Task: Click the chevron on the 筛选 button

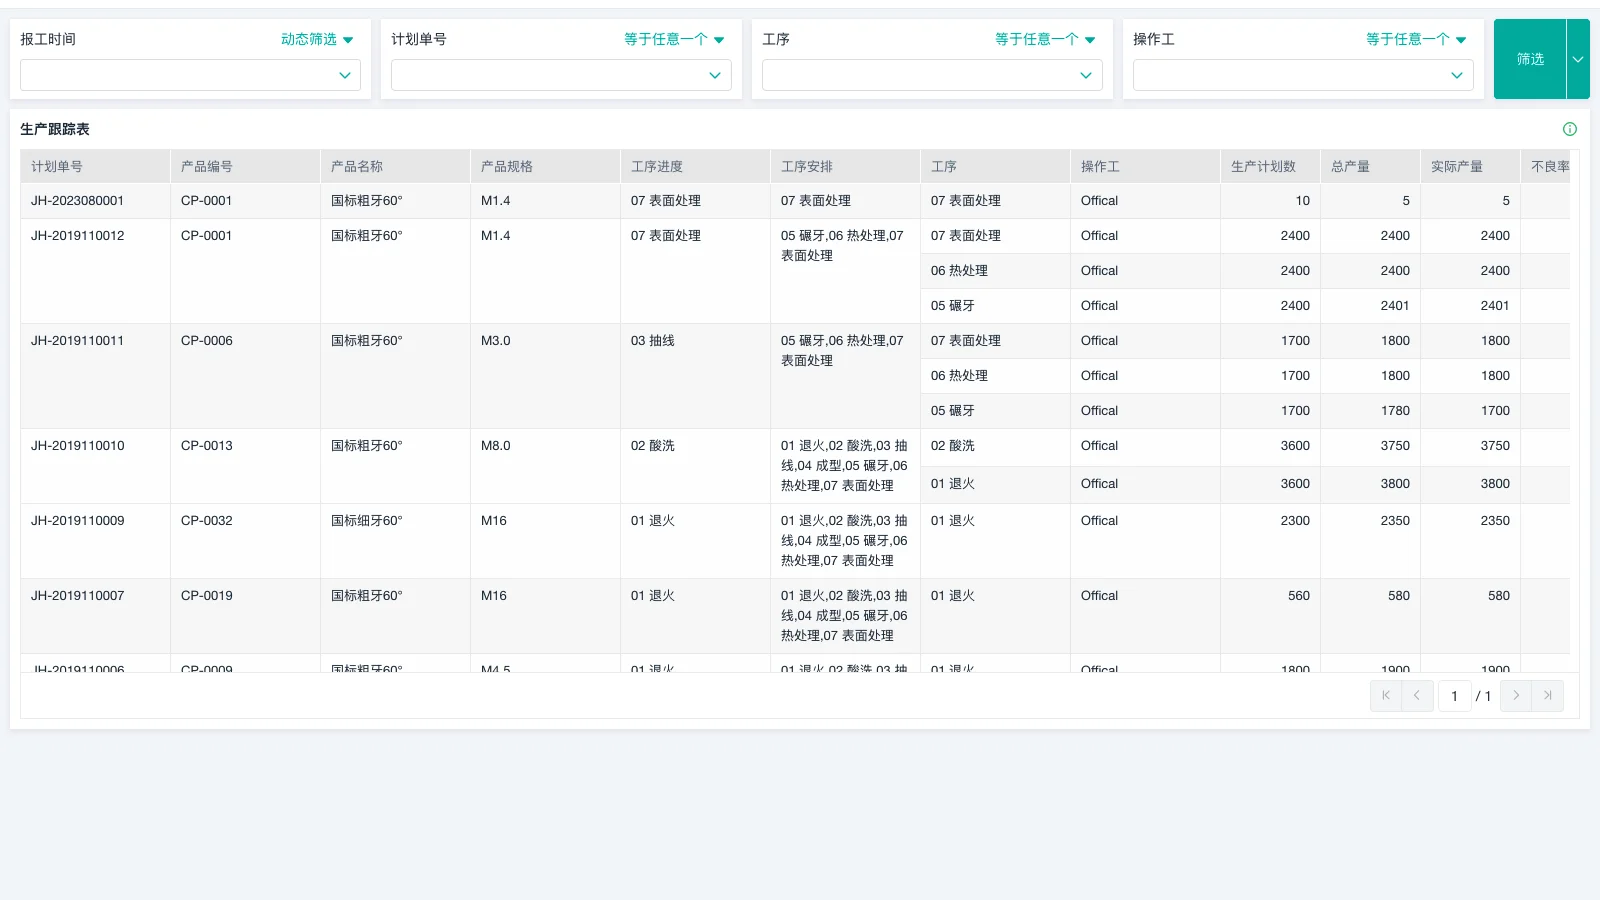Action: click(1578, 59)
